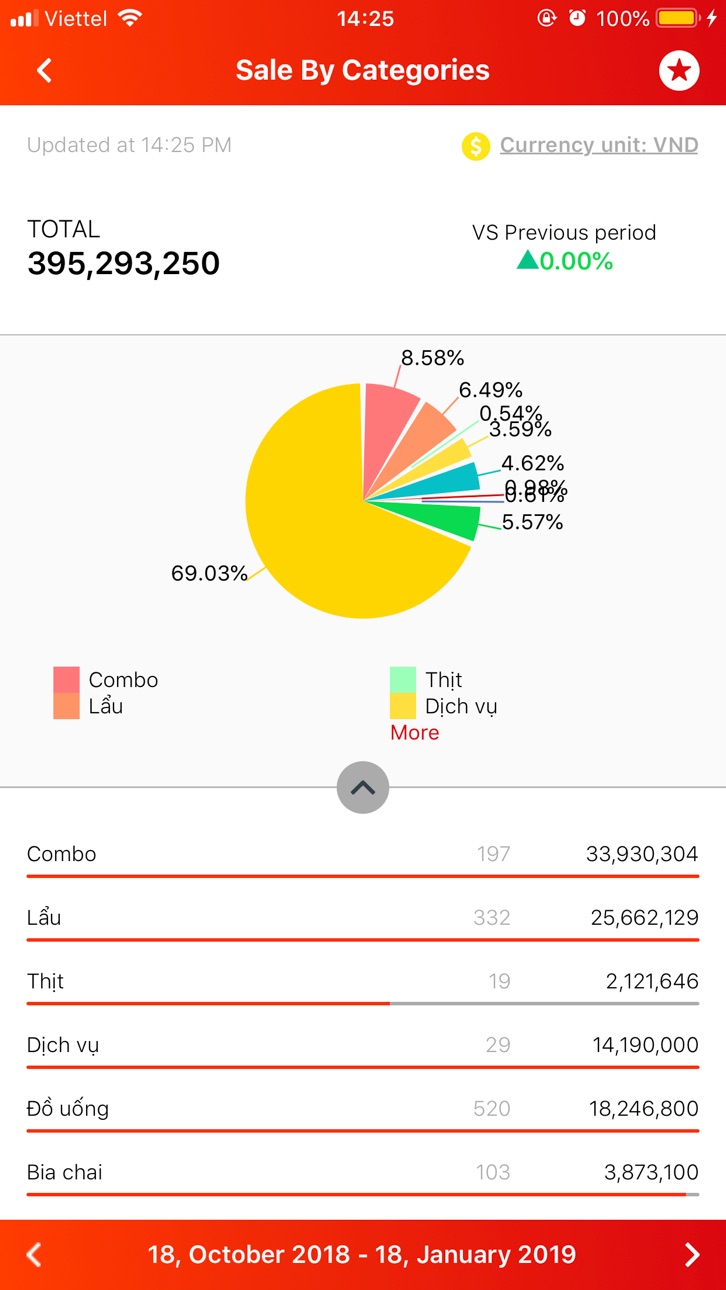
Task: Tap the battery icon in status bar
Action: (677, 18)
